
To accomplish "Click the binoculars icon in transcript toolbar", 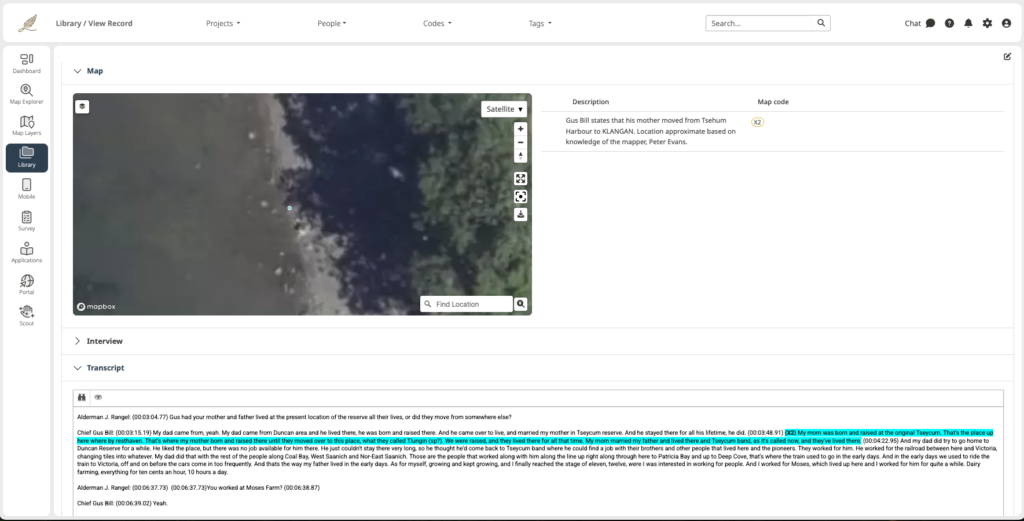I will pos(82,397).
